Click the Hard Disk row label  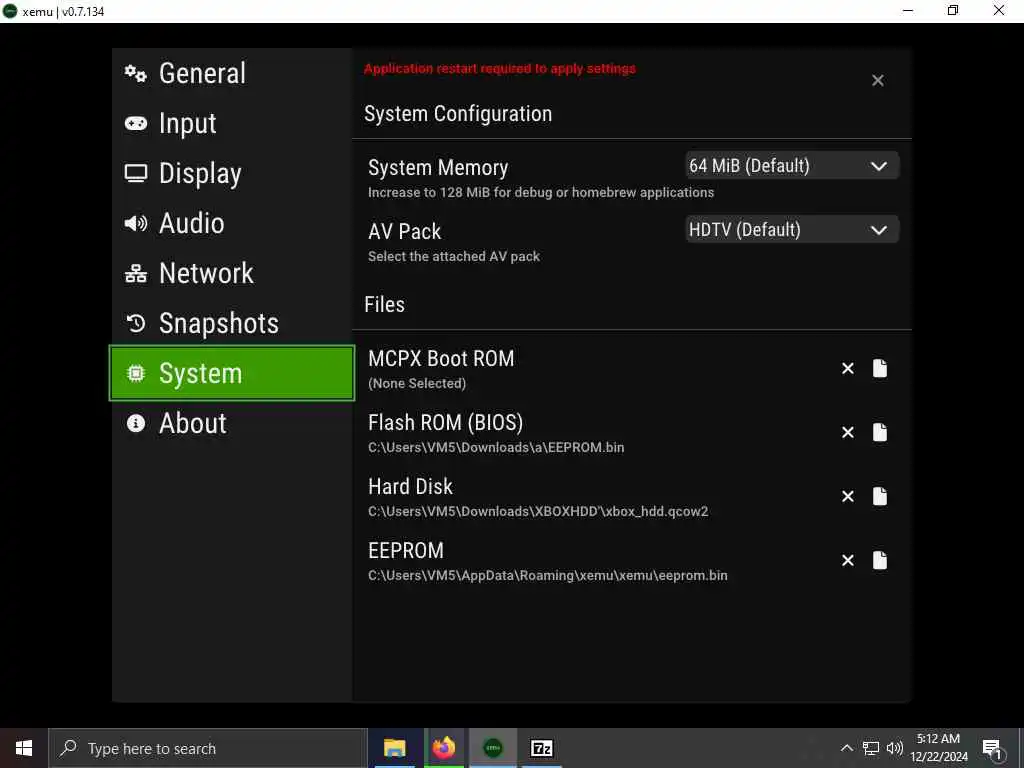(x=410, y=487)
